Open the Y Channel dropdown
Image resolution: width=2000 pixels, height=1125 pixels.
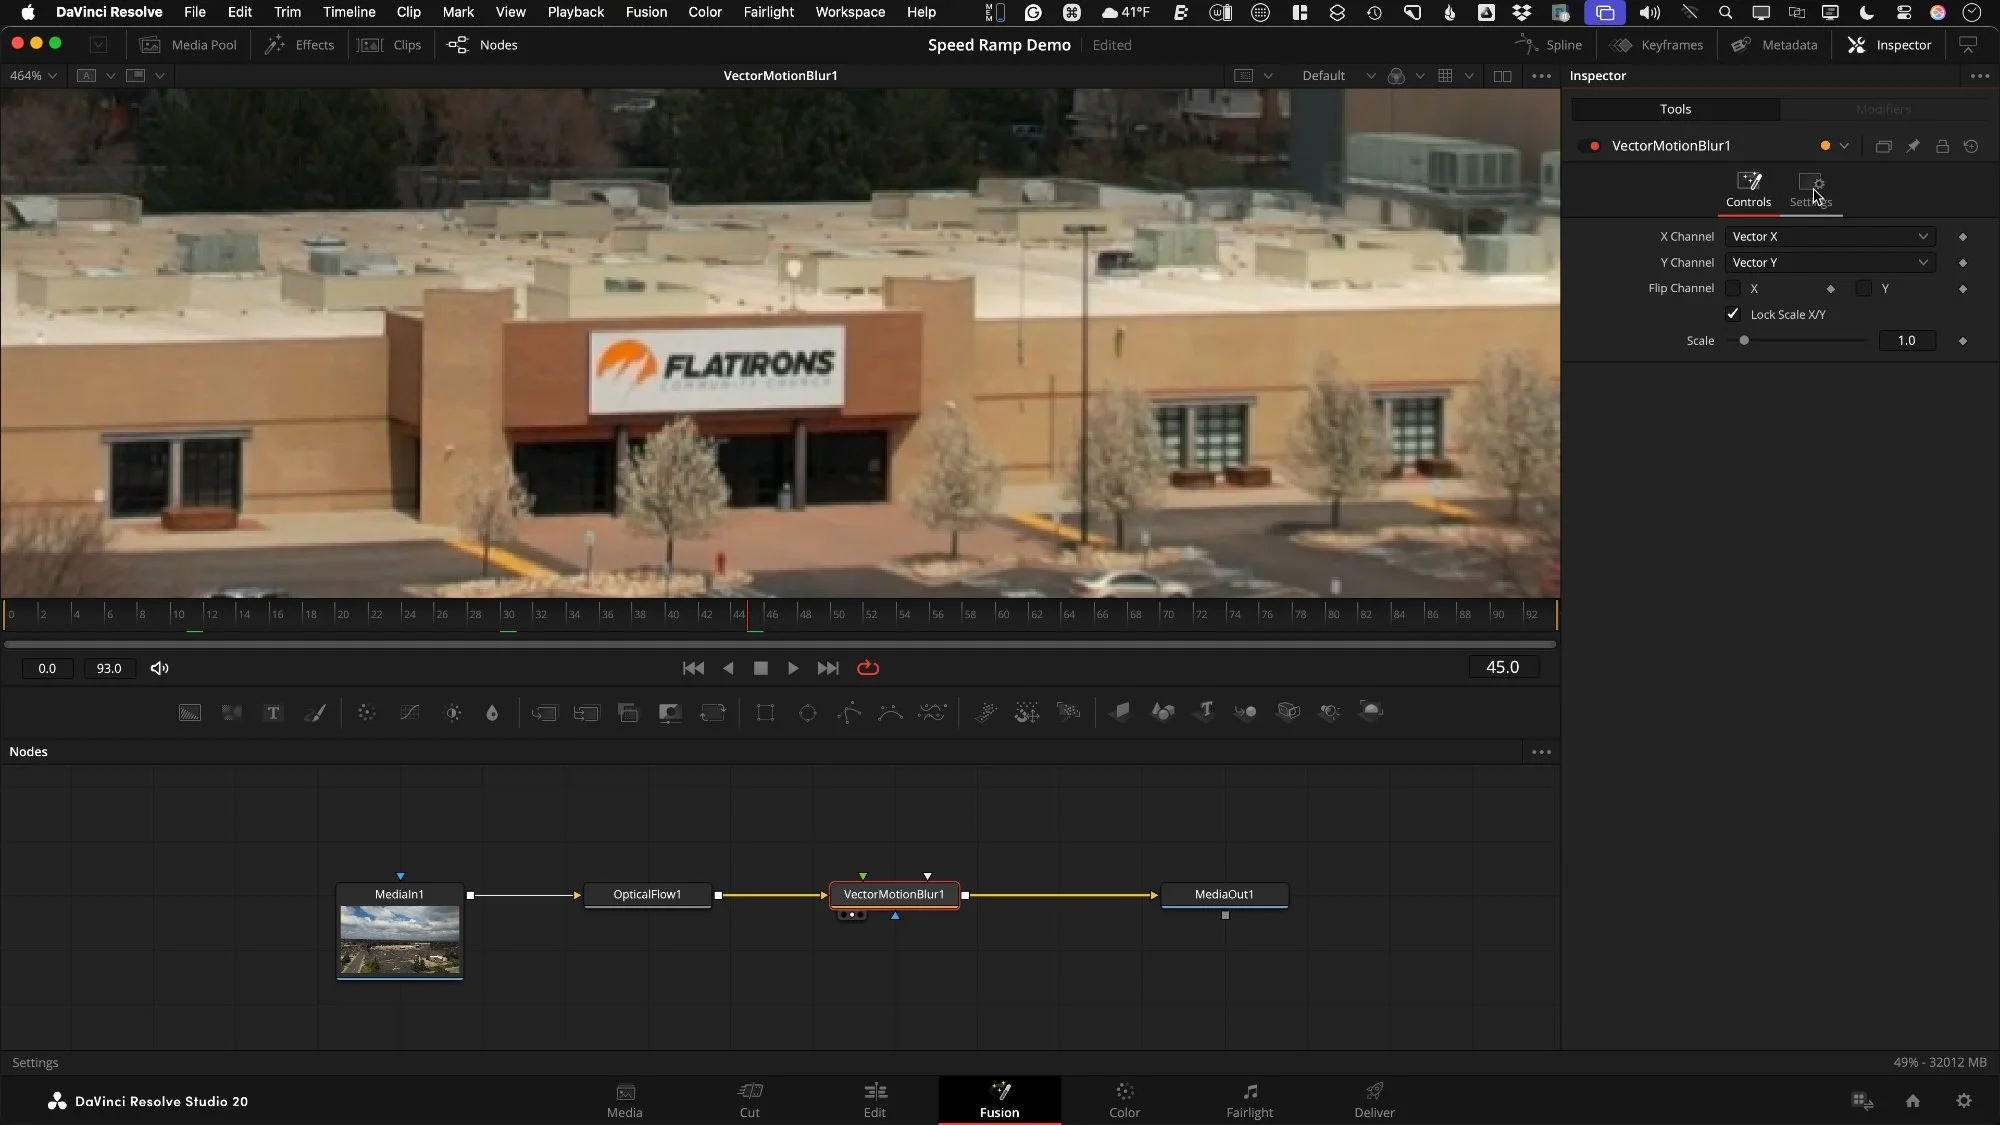(1829, 263)
